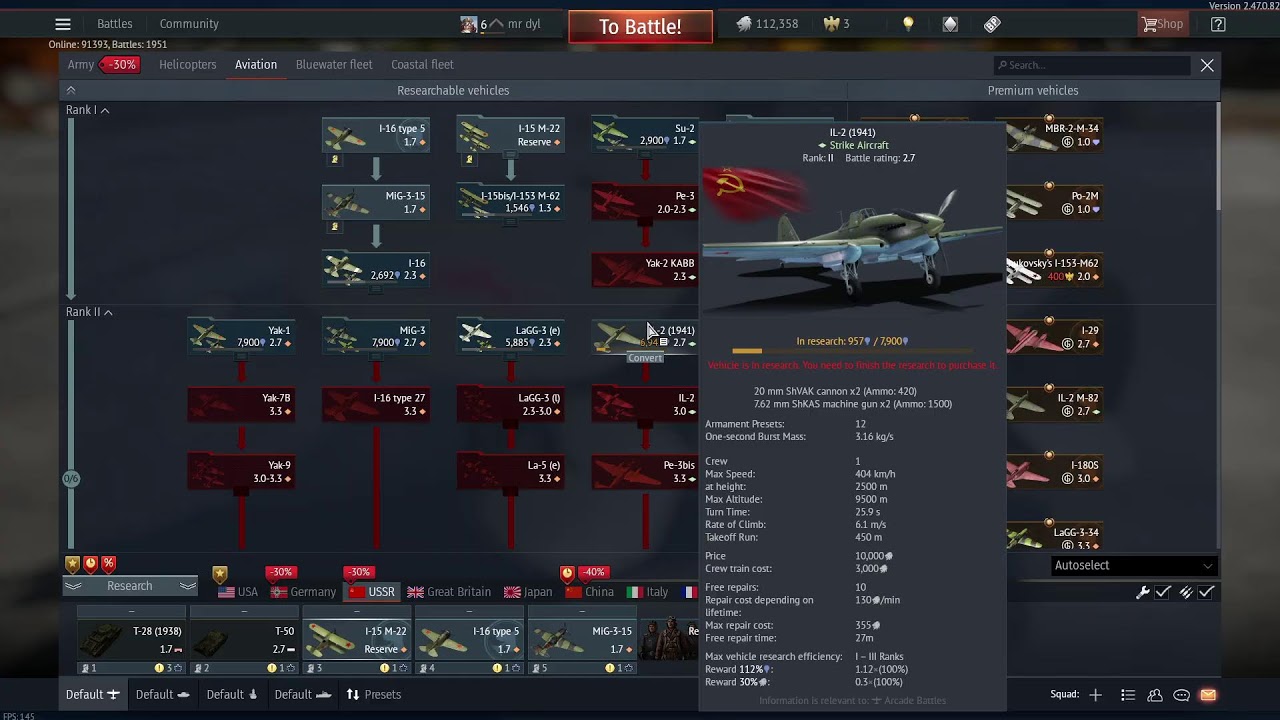Collapse the Rank II section

point(90,312)
